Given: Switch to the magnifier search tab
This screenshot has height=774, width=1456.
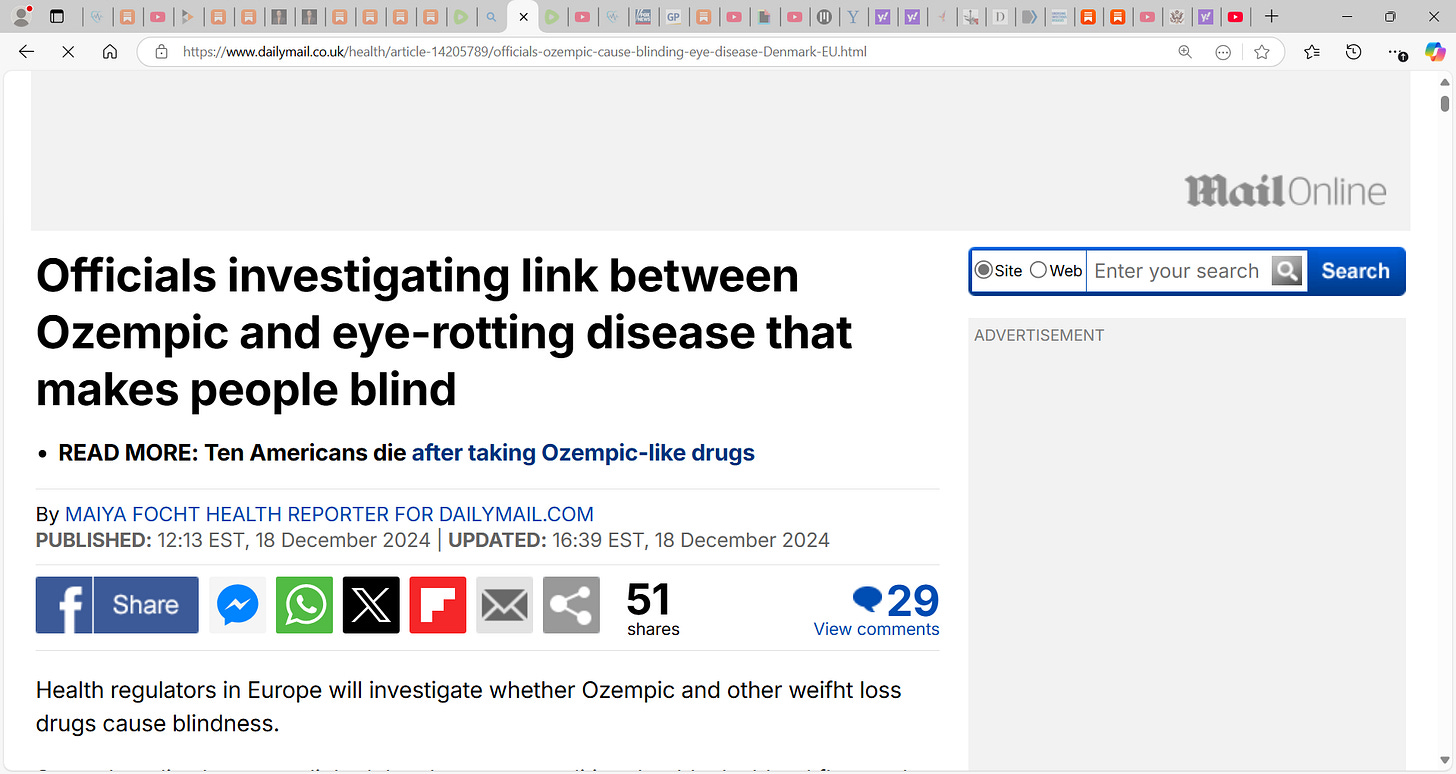Looking at the screenshot, I should [x=491, y=17].
